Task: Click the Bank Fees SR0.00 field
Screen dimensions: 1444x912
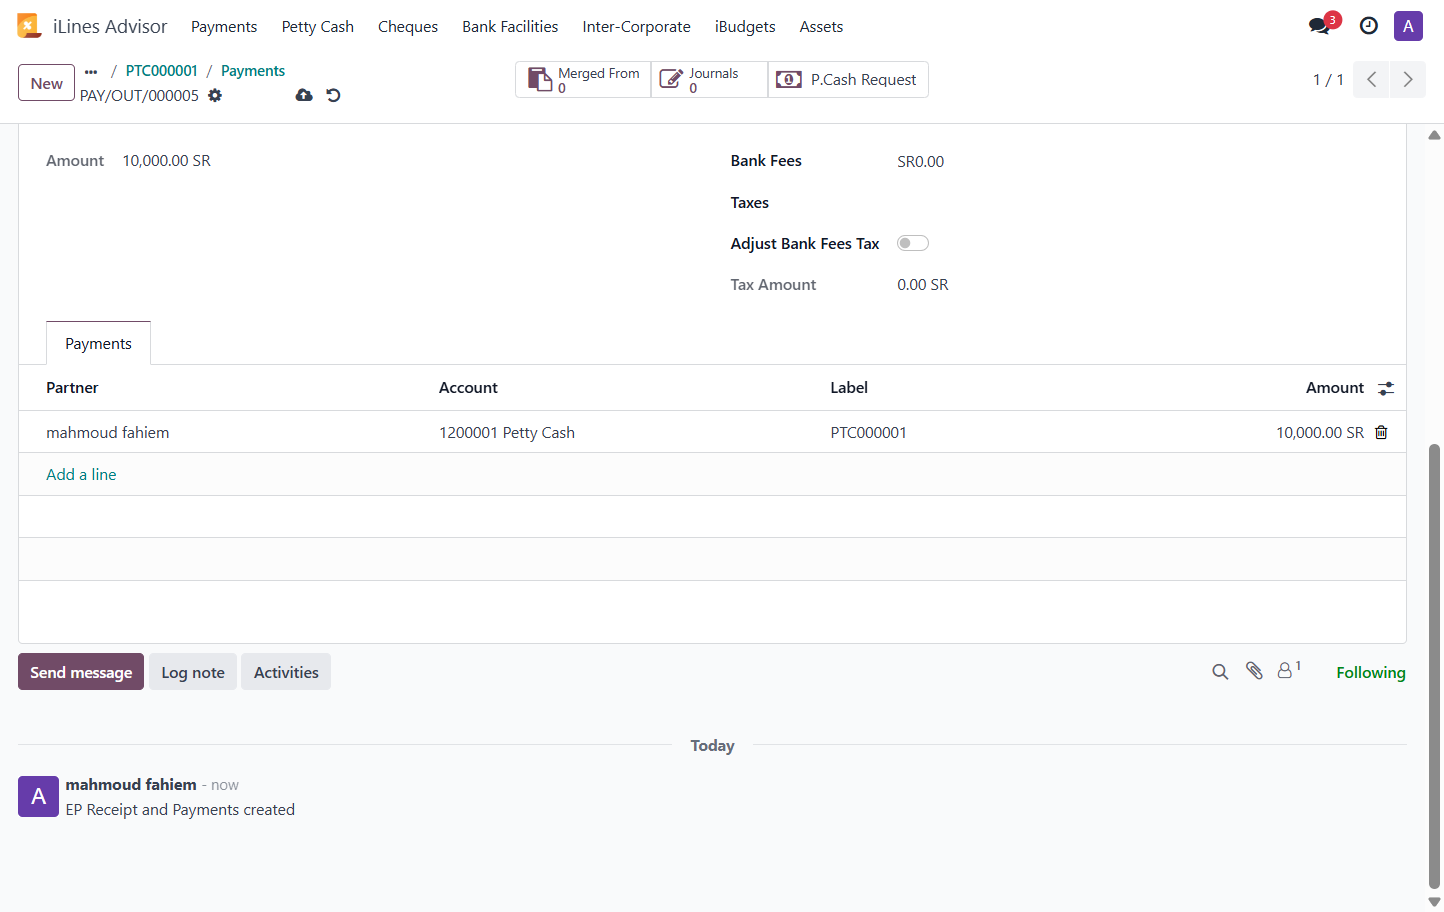Action: coord(921,161)
